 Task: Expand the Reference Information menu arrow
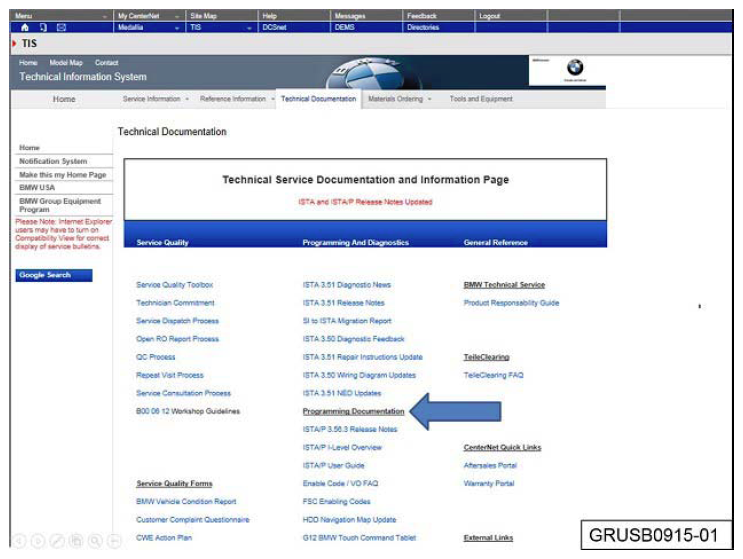(x=273, y=99)
